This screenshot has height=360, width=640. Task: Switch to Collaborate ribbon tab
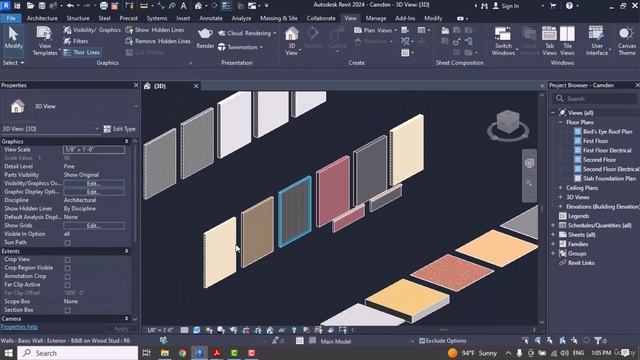pyautogui.click(x=321, y=18)
